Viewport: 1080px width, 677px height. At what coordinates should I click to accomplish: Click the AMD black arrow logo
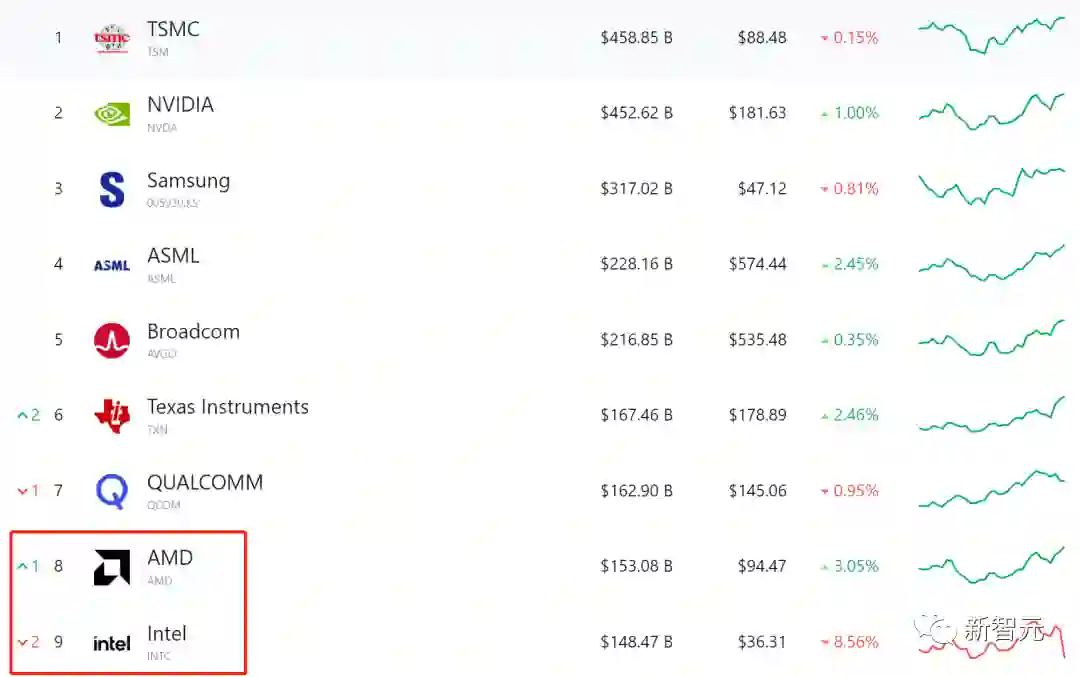coord(111,567)
